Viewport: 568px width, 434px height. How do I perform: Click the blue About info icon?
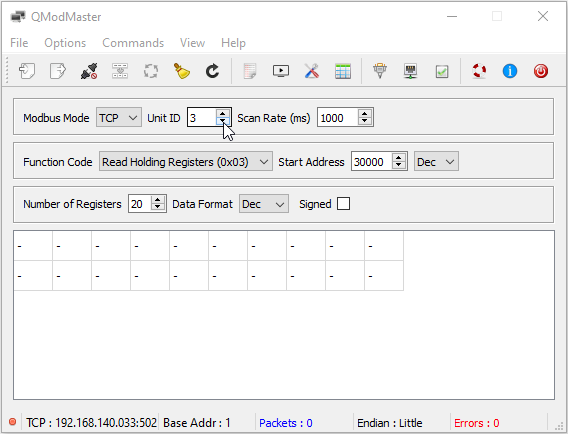point(510,71)
